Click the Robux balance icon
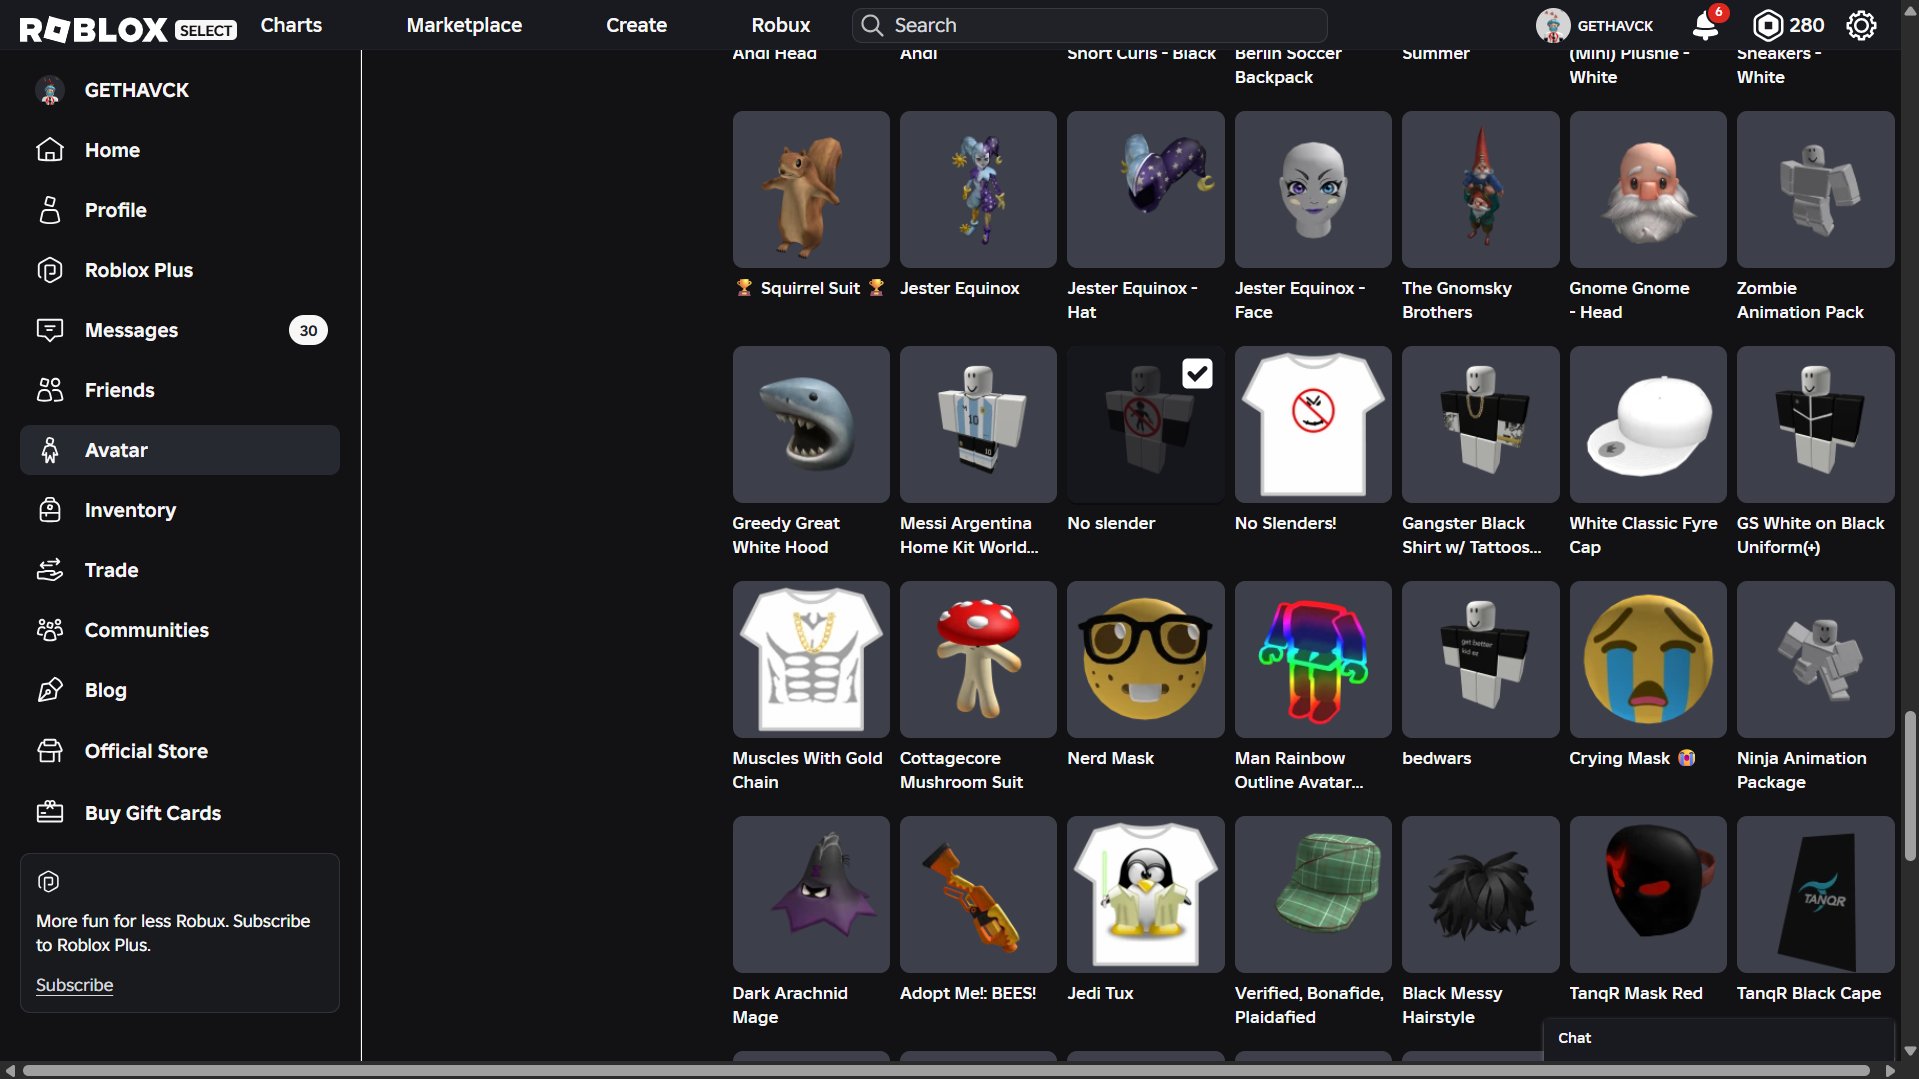Viewport: 1919px width, 1079px height. coord(1768,25)
